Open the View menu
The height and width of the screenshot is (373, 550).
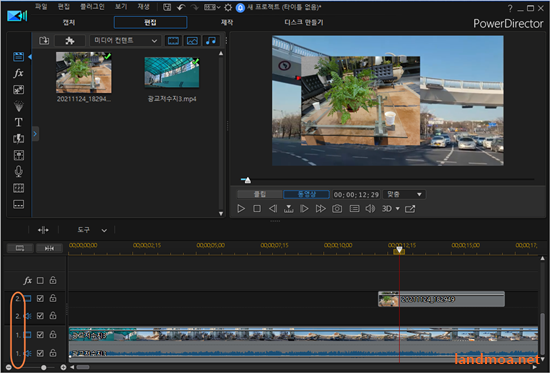pyautogui.click(x=121, y=7)
